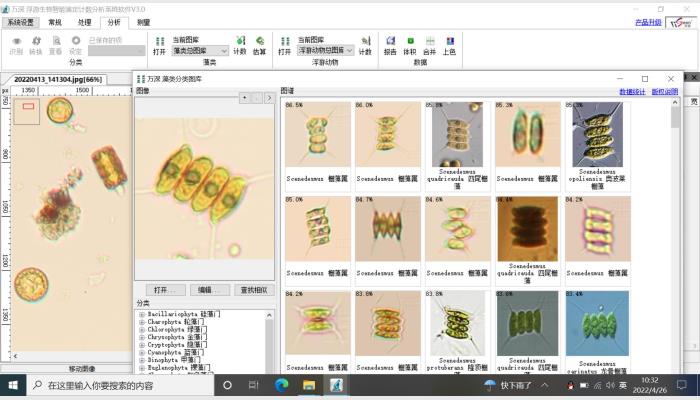The width and height of the screenshot is (700, 400).
Task: Click the 上色 (colorize) icon
Action: [x=449, y=44]
